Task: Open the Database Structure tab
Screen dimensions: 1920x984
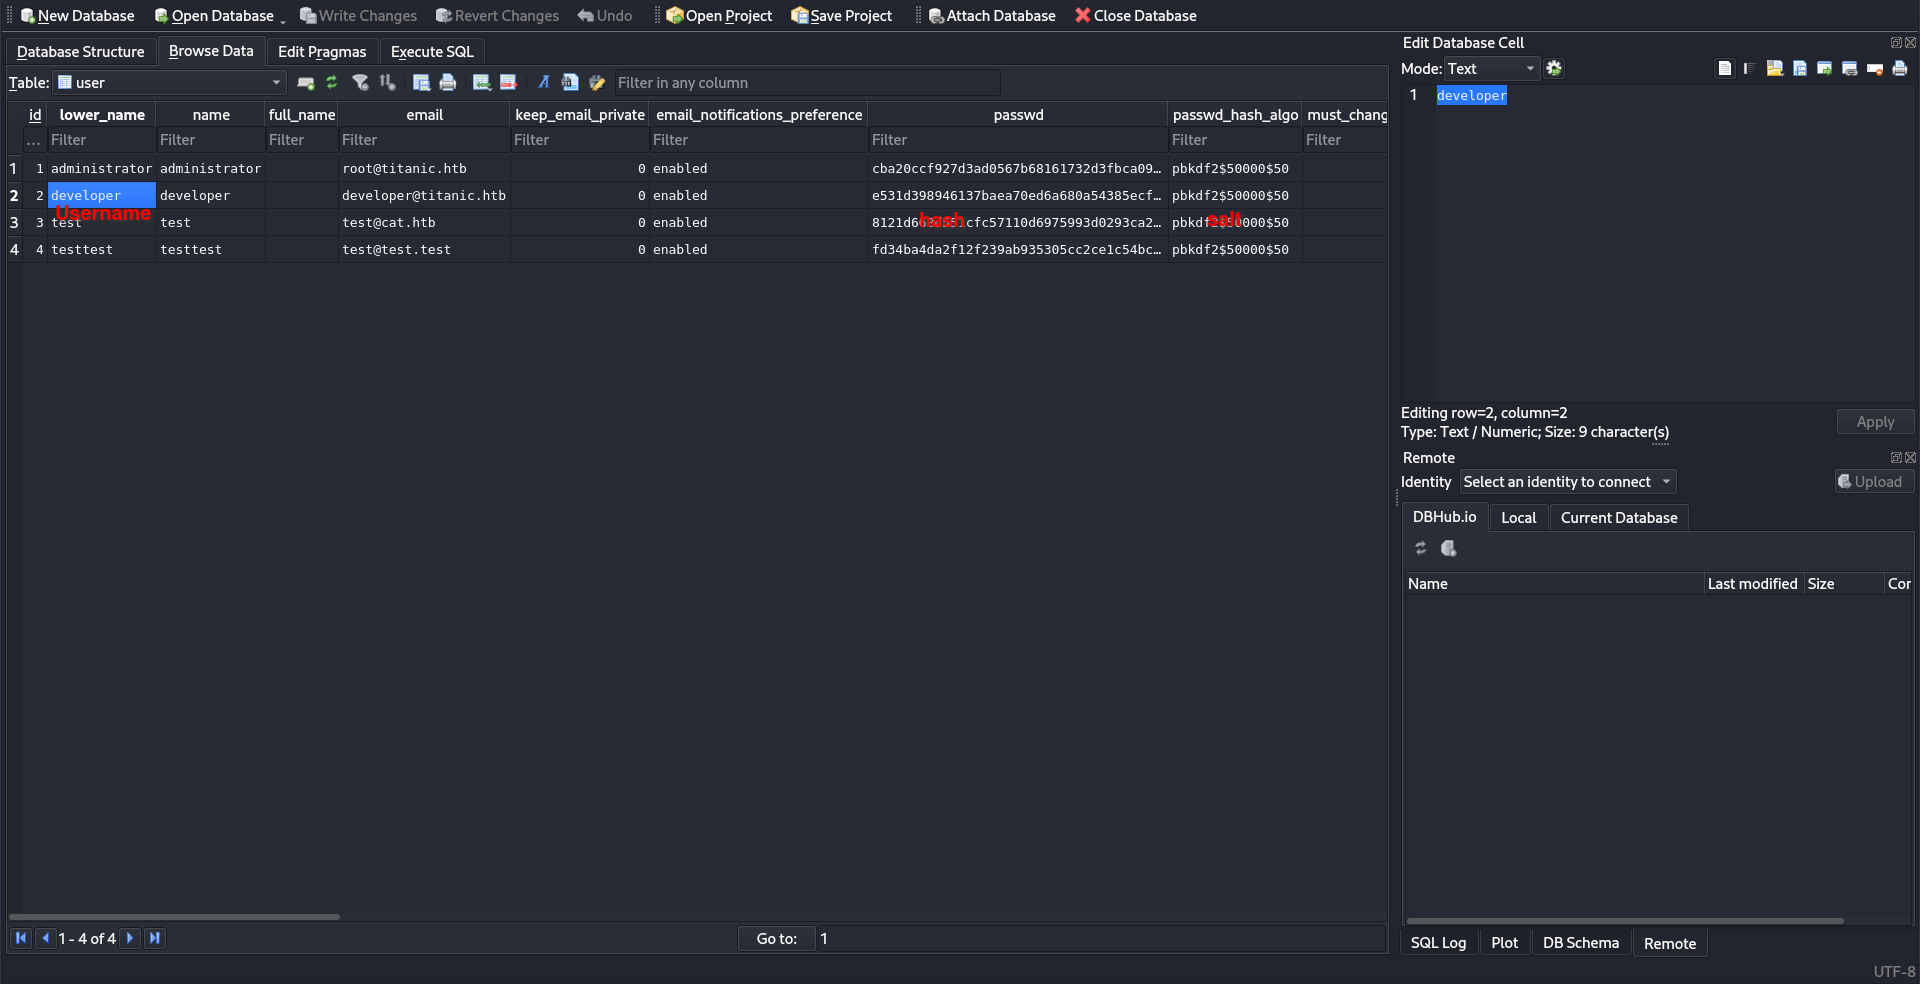Action: pyautogui.click(x=81, y=52)
